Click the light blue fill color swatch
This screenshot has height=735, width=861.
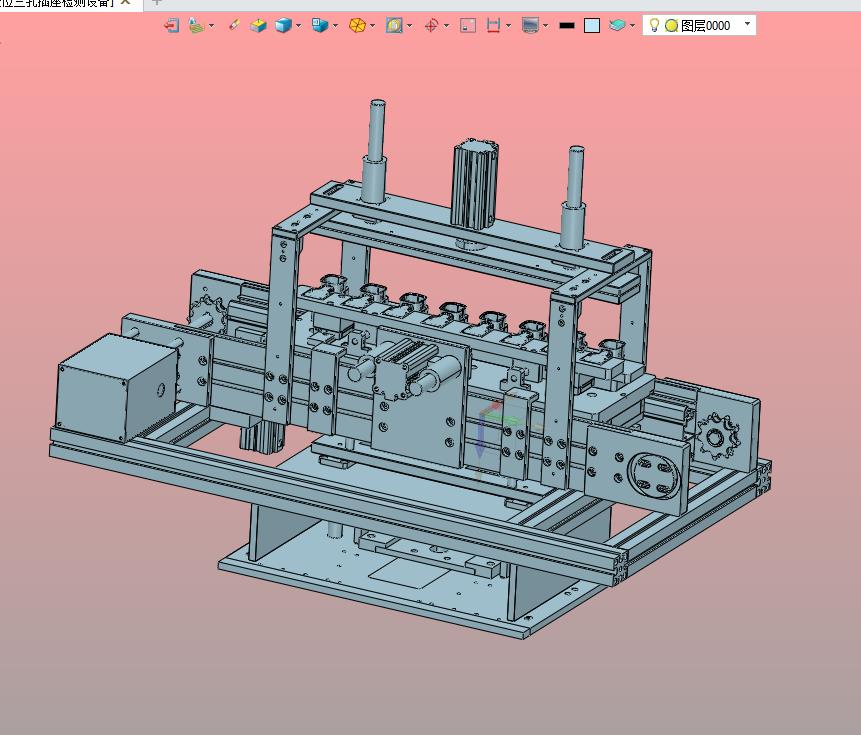[591, 25]
